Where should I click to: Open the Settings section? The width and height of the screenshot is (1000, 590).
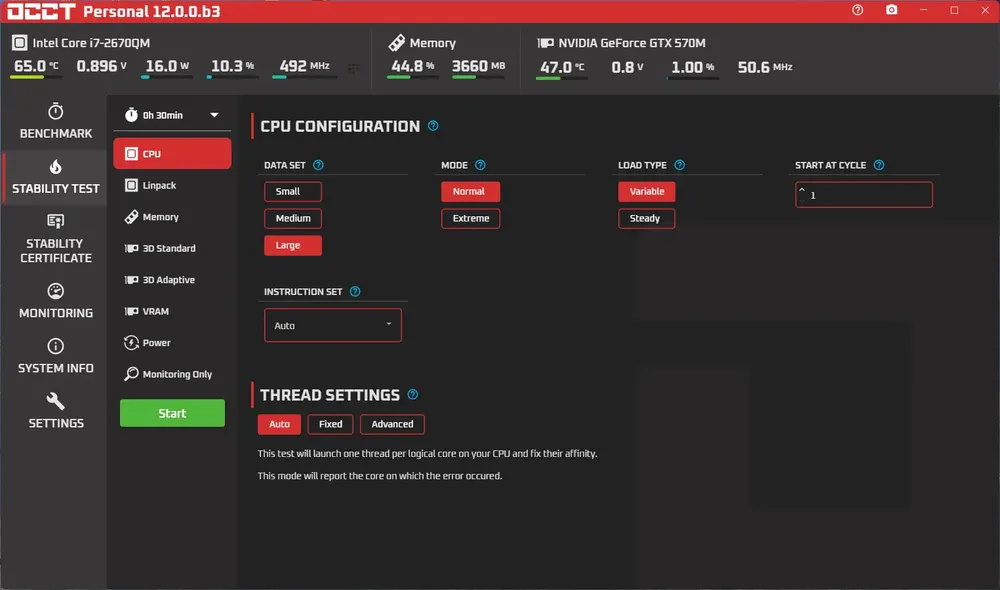(55, 411)
